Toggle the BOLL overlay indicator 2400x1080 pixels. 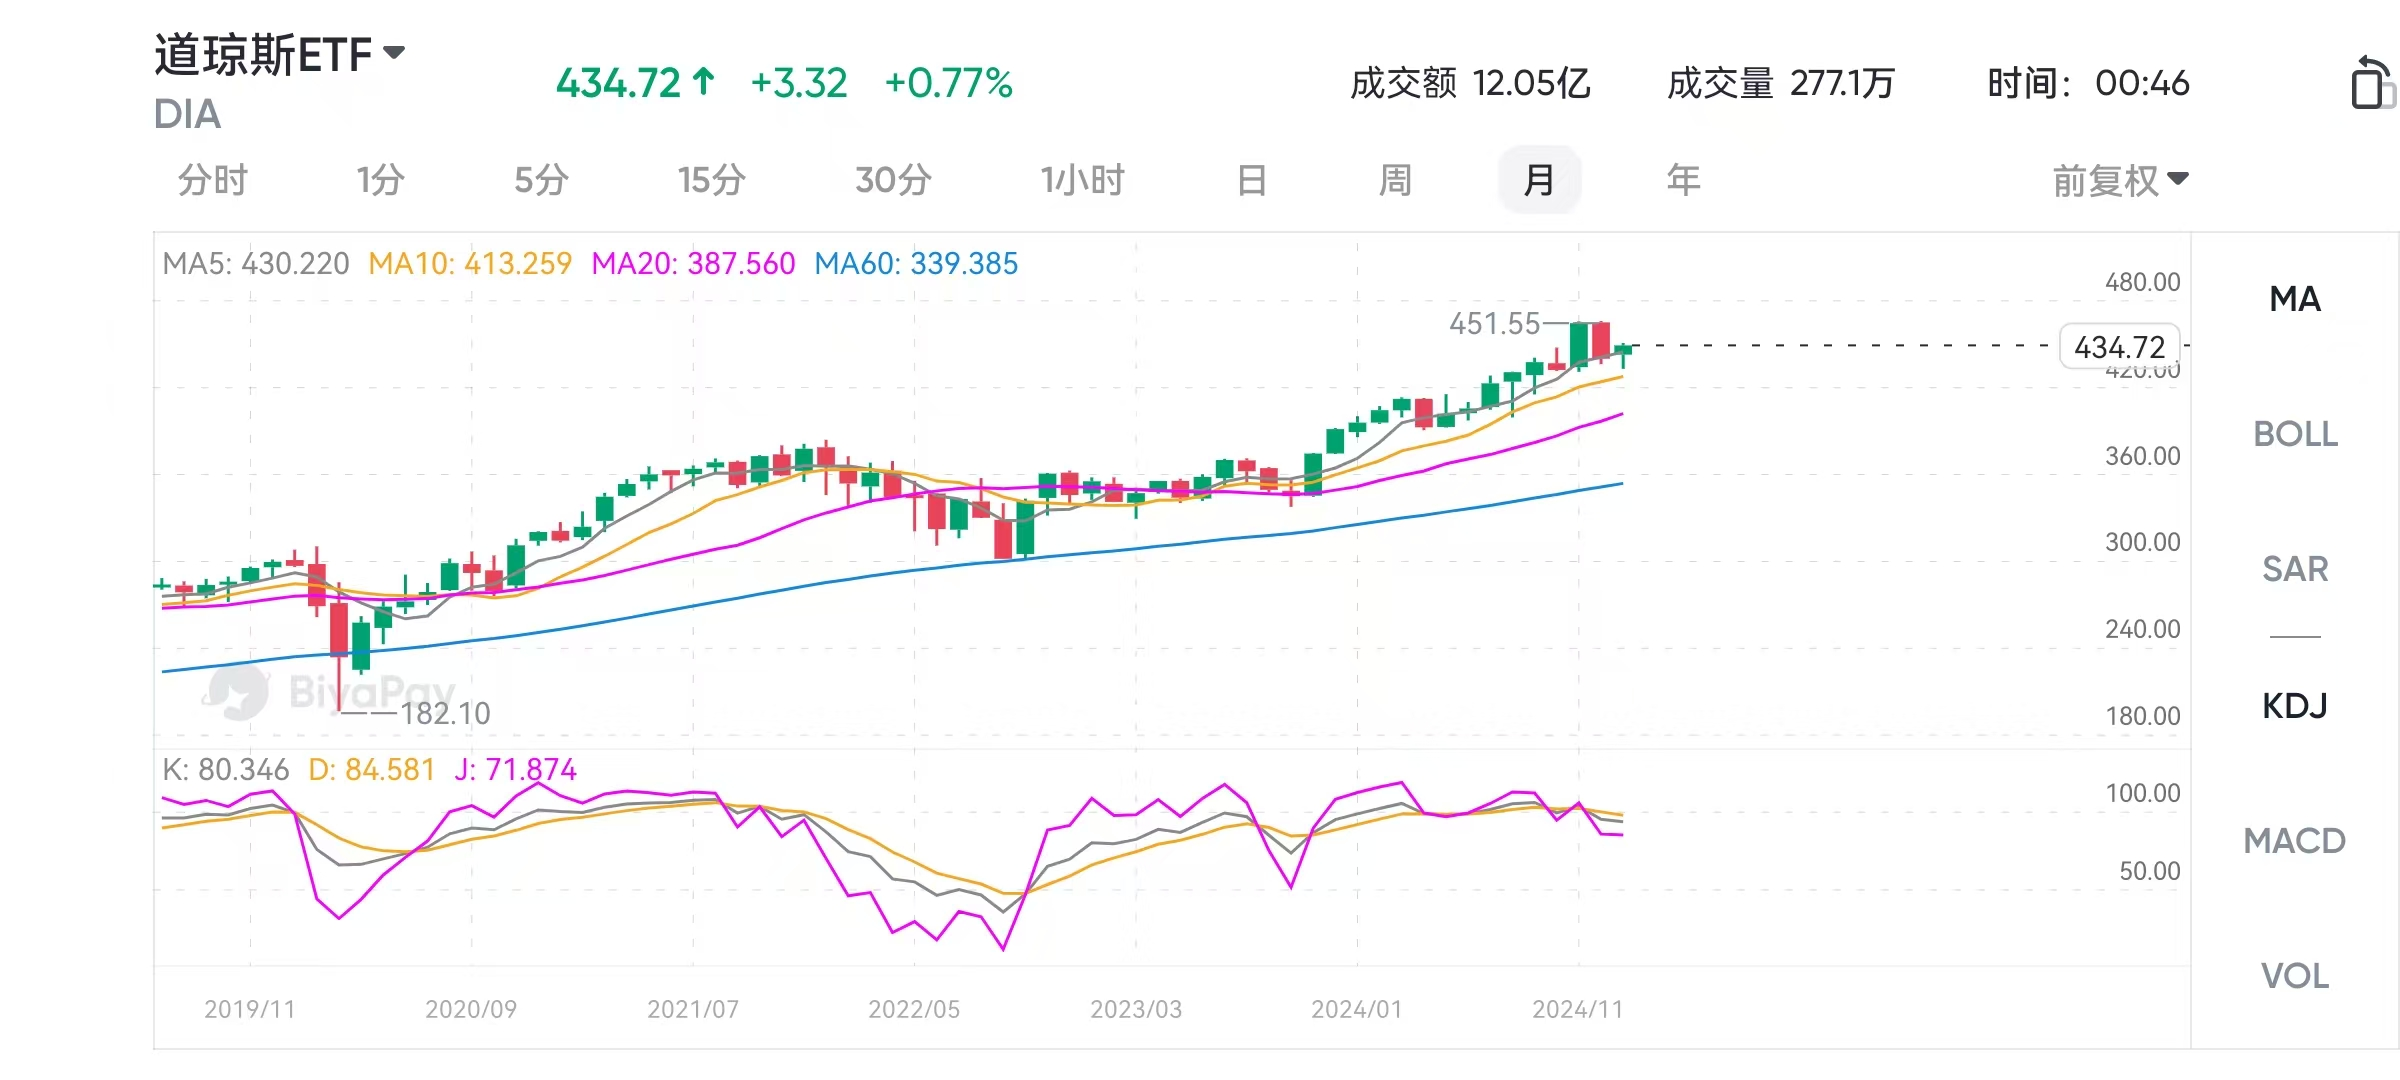pyautogui.click(x=2295, y=434)
